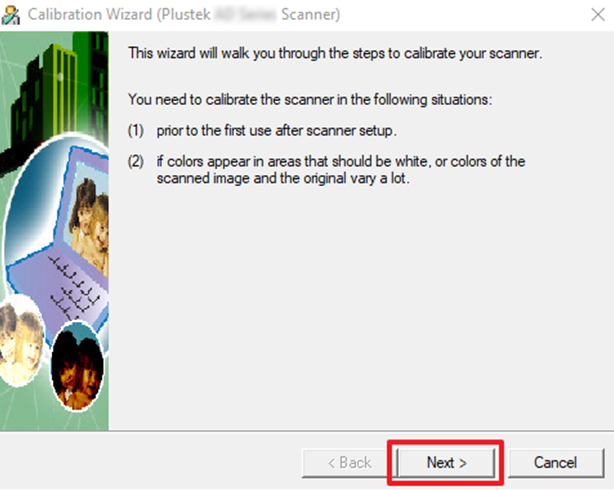Click the grayed-out < Back button
Image resolution: width=614 pixels, height=490 pixels.
click(x=349, y=463)
